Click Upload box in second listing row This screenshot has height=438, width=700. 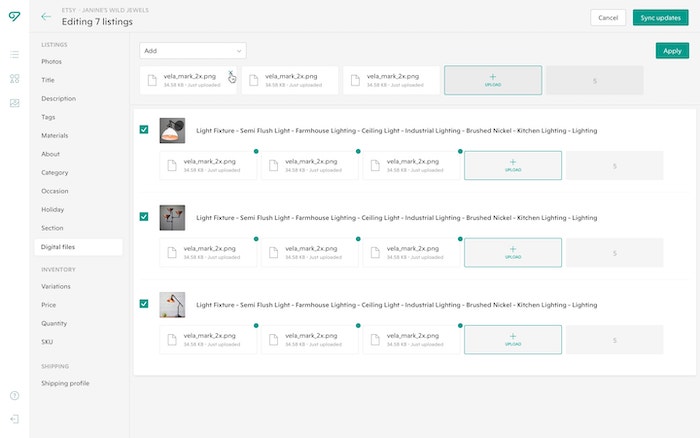click(x=513, y=253)
